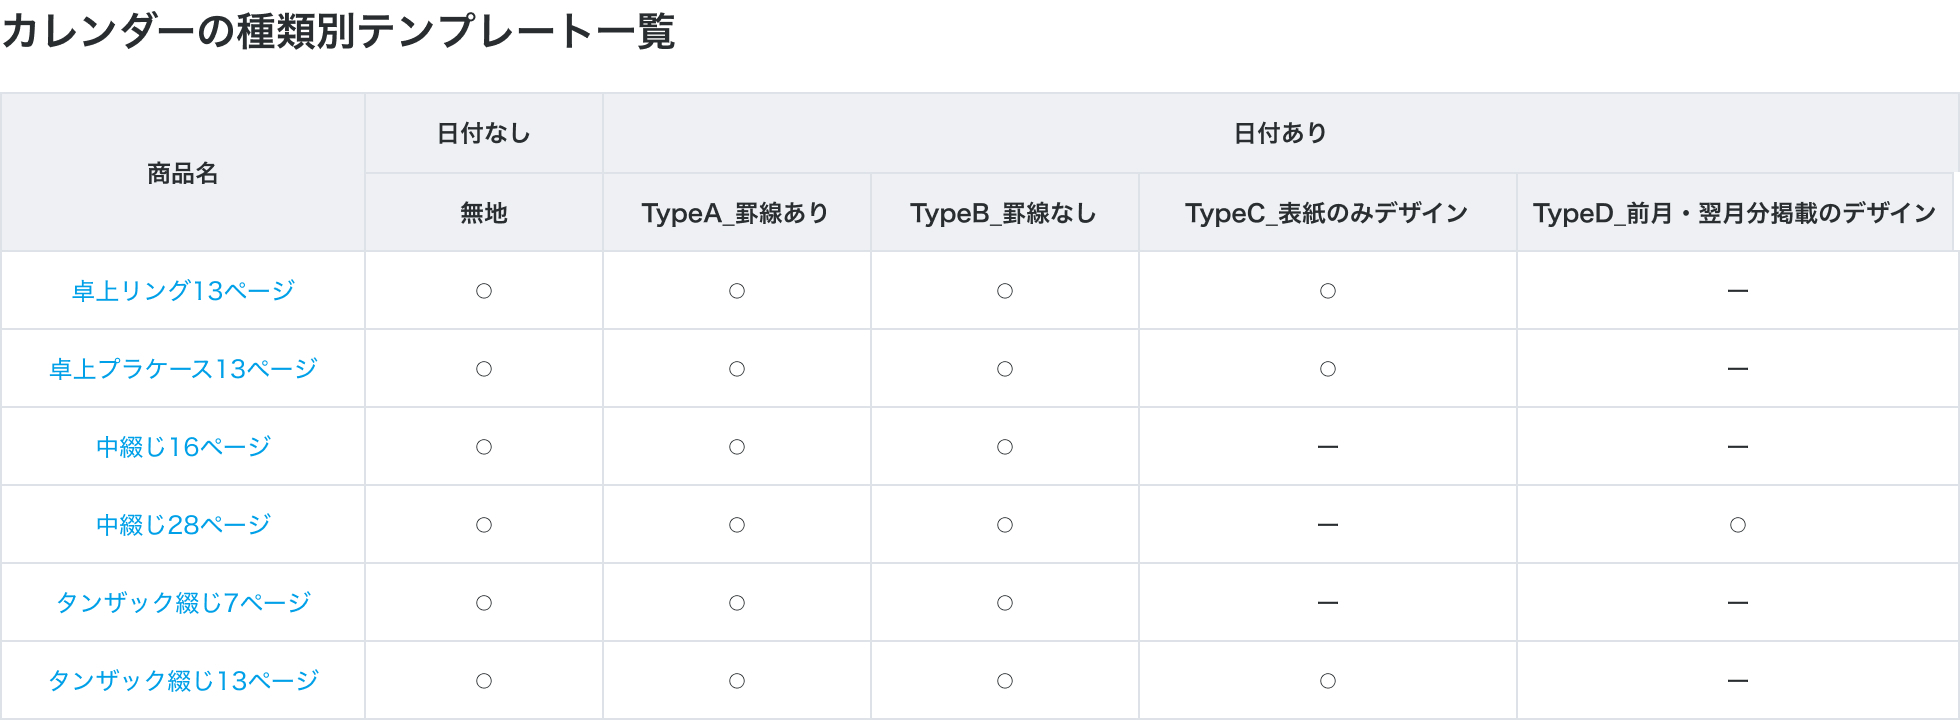Open the タンザック綴じ13ページ link

click(183, 681)
